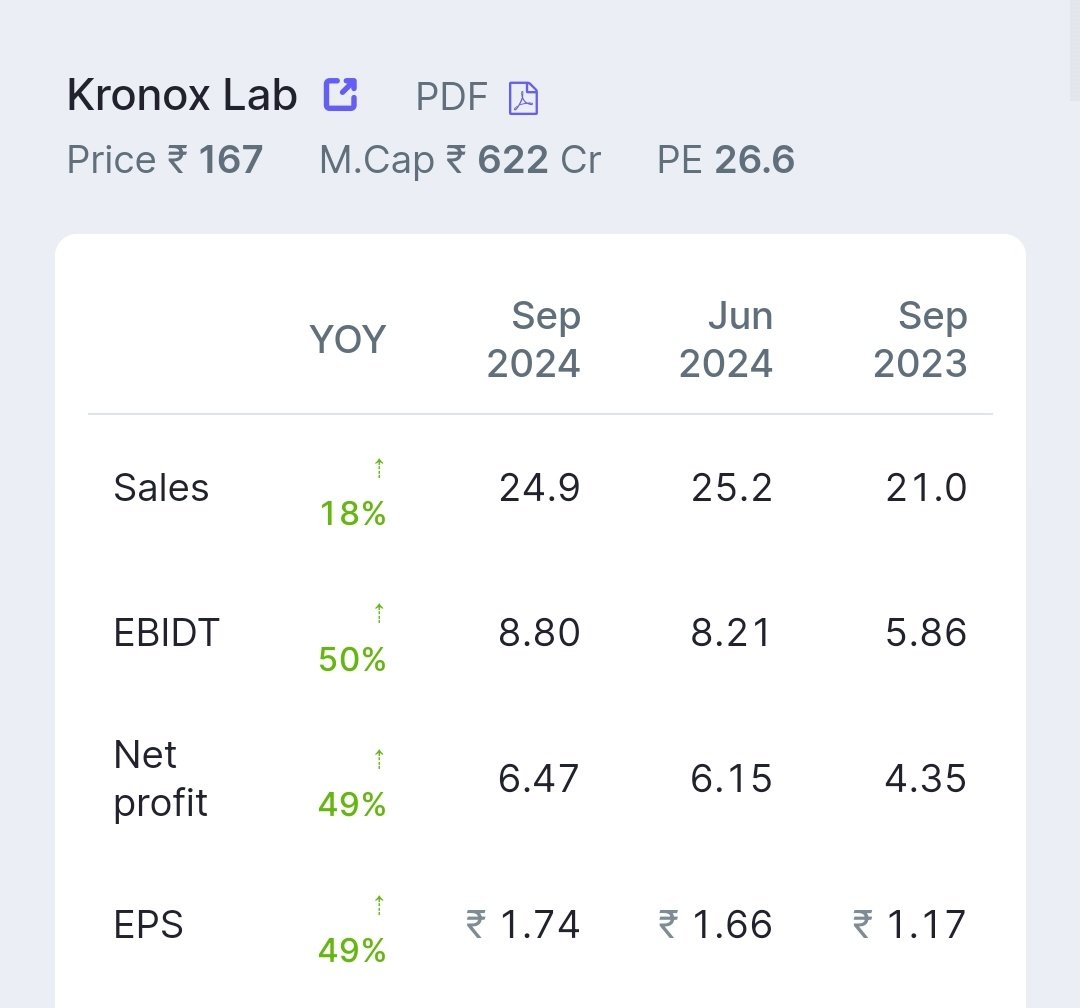Click the Kronox Lab company name
The height and width of the screenshot is (1008, 1080).
[x=182, y=94]
